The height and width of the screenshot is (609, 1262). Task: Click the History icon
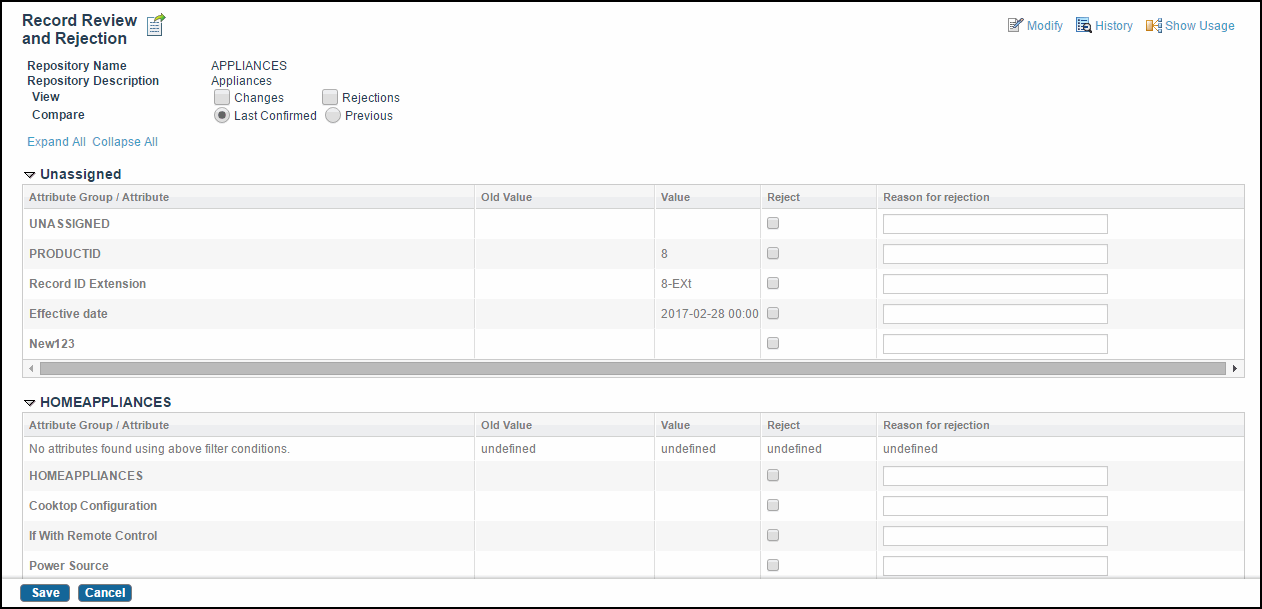click(x=1083, y=26)
